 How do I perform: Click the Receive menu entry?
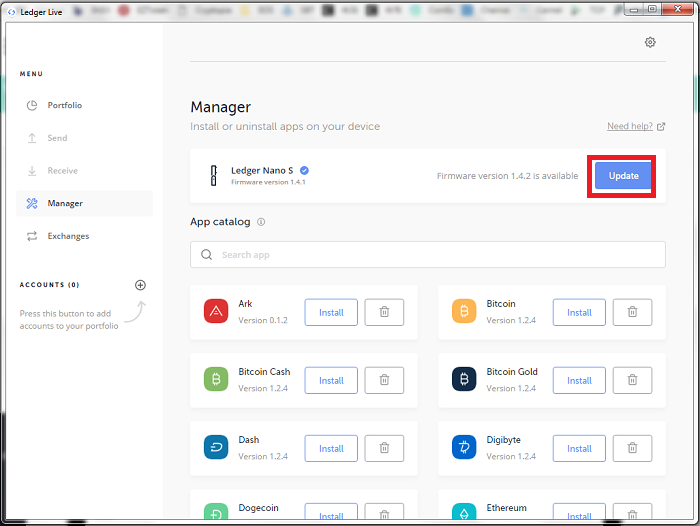[x=62, y=171]
